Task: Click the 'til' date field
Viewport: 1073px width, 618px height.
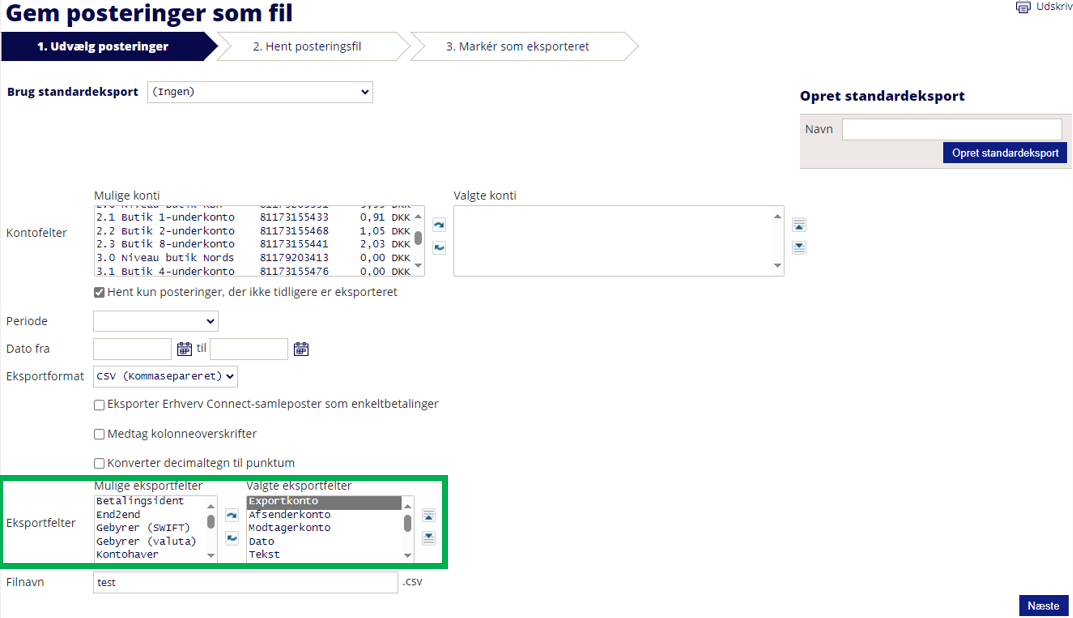Action: click(248, 348)
